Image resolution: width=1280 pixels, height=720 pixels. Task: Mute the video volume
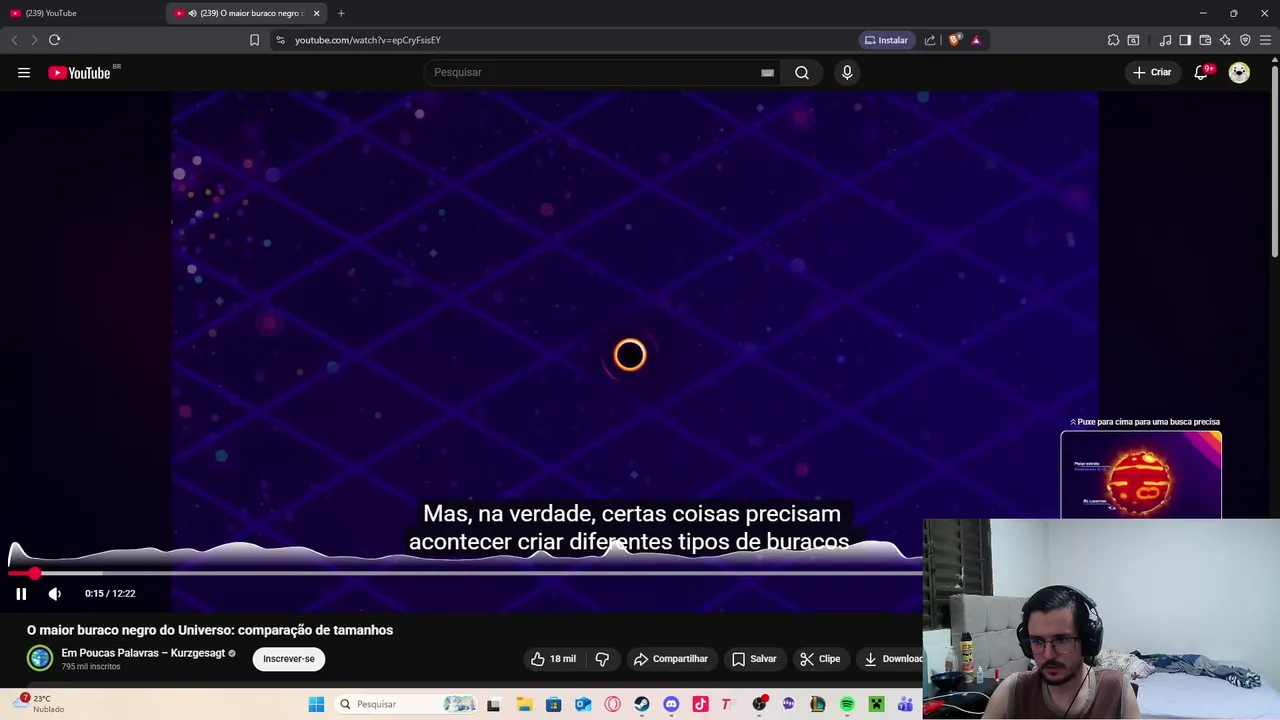55,593
